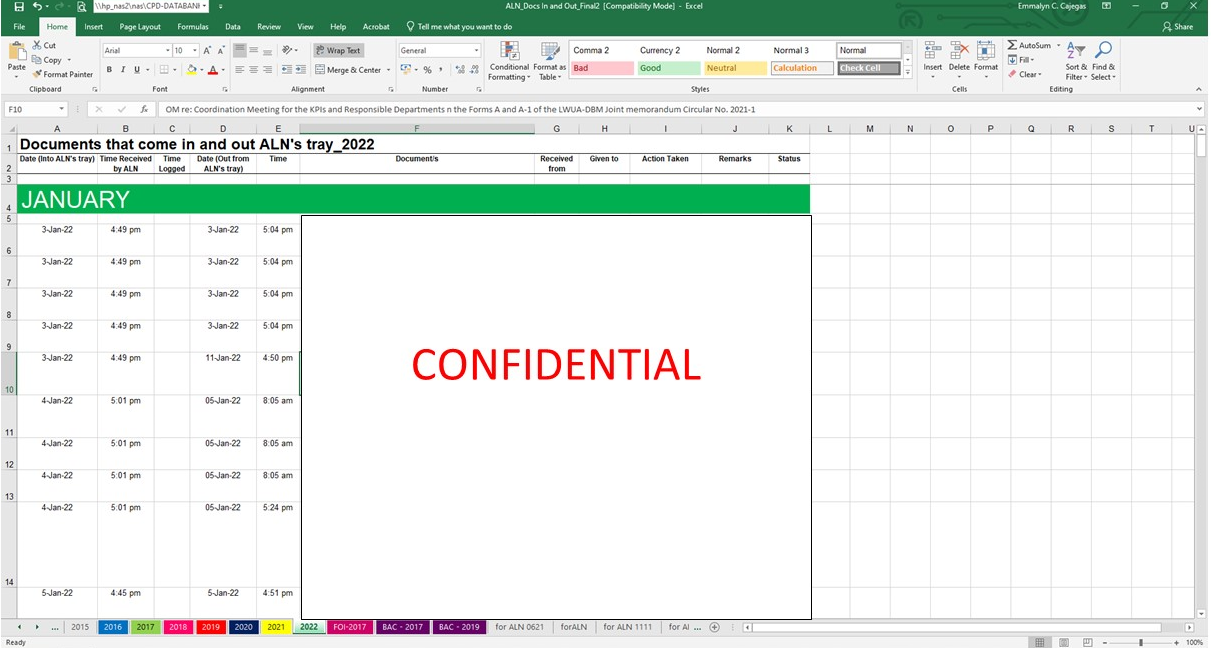Decrease font size
The height and width of the screenshot is (648, 1211).
pyautogui.click(x=221, y=50)
